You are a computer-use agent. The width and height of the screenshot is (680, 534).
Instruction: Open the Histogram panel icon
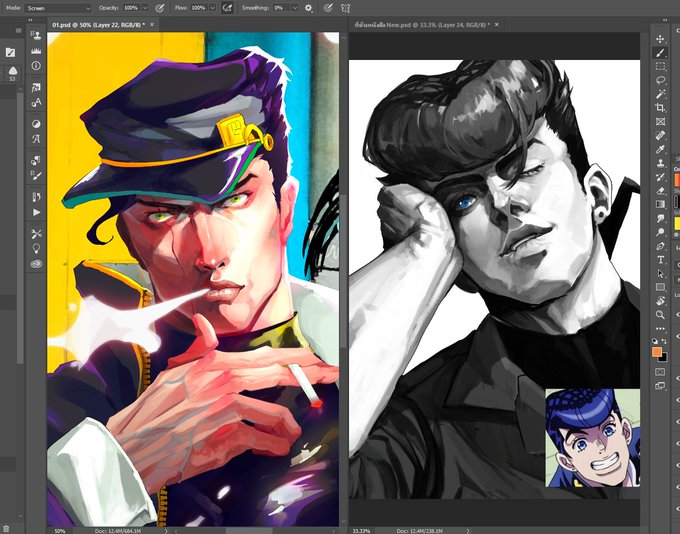pyautogui.click(x=36, y=51)
